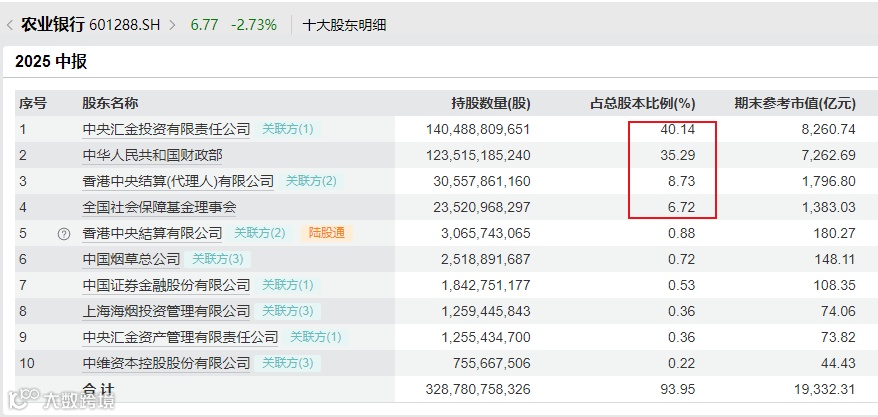Image resolution: width=878 pixels, height=417 pixels.
Task: Click ratio value 0.53
Action: pyautogui.click(x=681, y=285)
